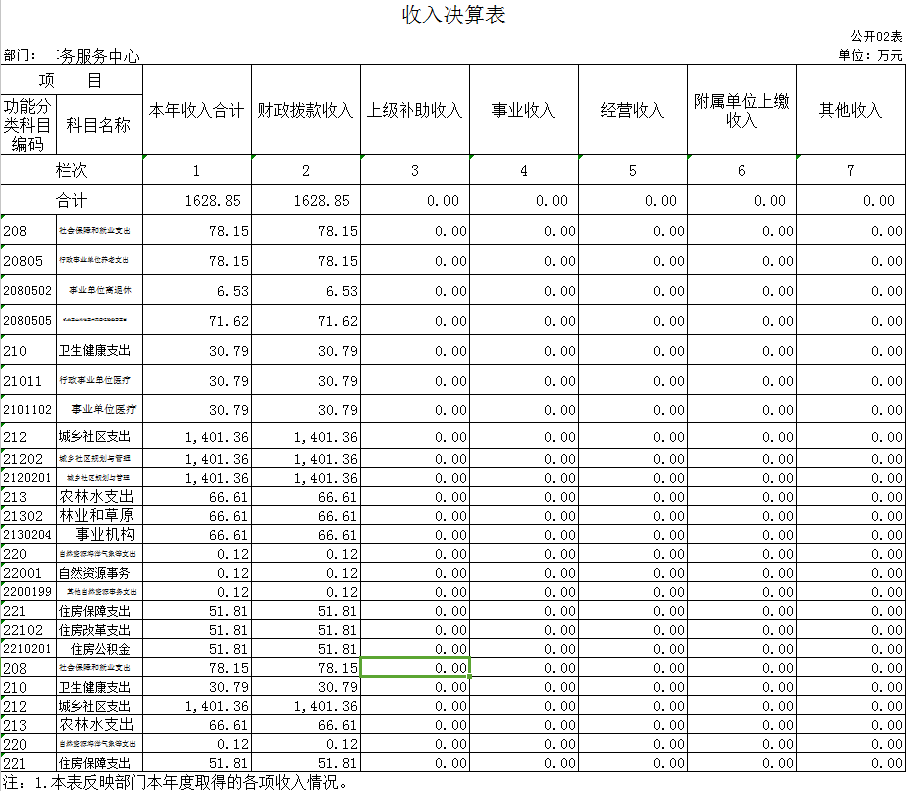The height and width of the screenshot is (791, 907).
Task: Click the 财政拨款收入 column header
Action: [305, 110]
